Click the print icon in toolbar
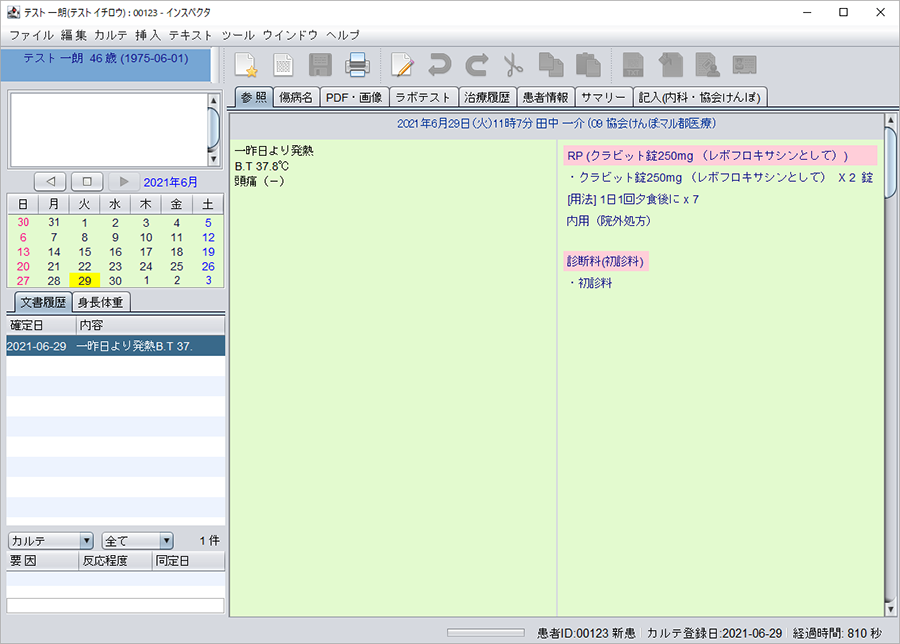Image resolution: width=900 pixels, height=644 pixels. tap(358, 66)
